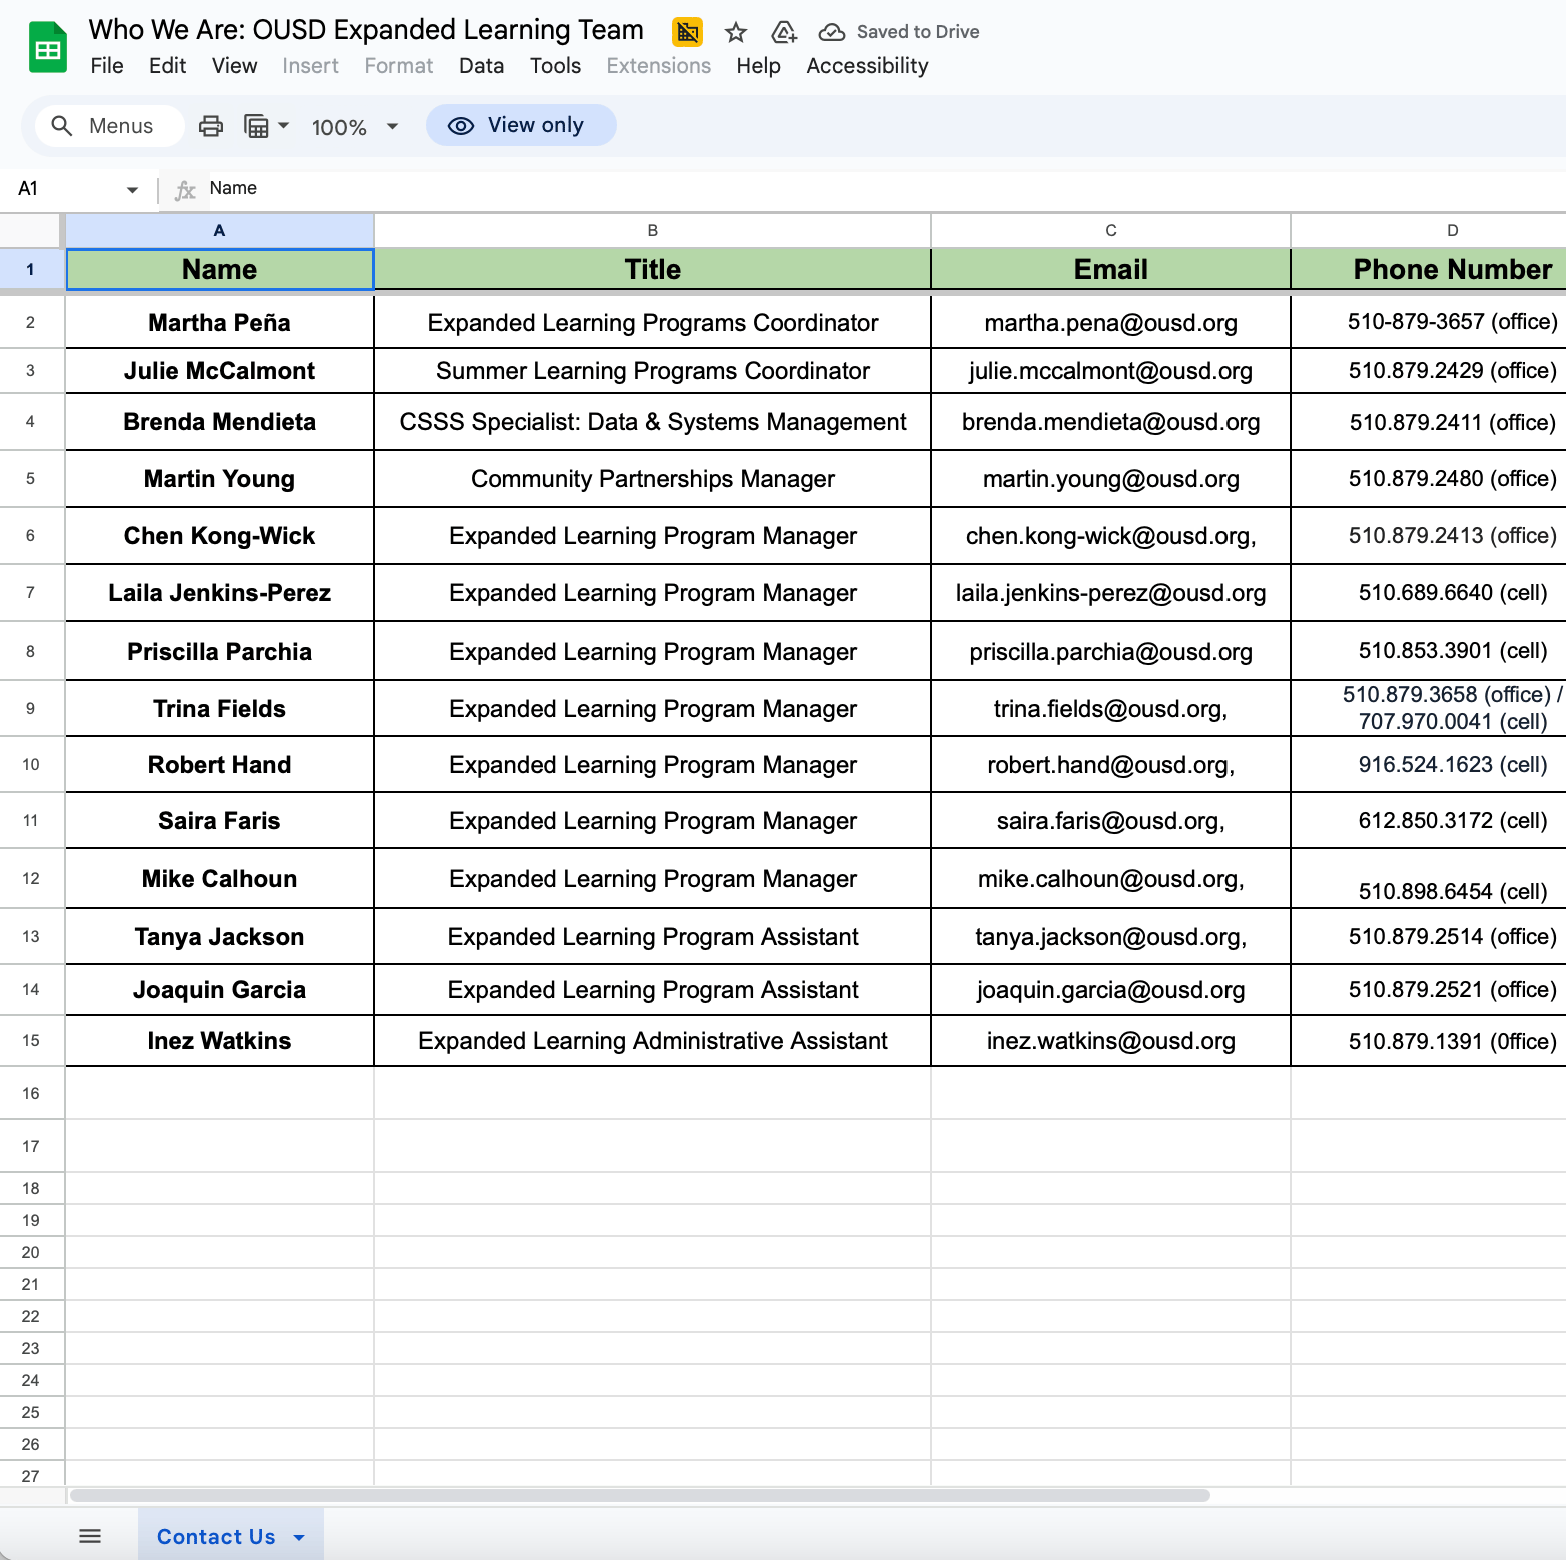Star this spreadsheet
This screenshot has height=1560, width=1566.
pyautogui.click(x=736, y=32)
